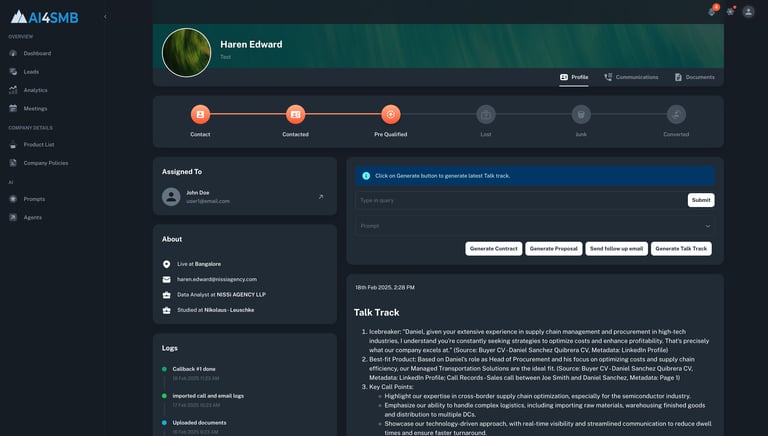The width and height of the screenshot is (768, 436).
Task: Click the Leads icon in sidebar
Action: click(x=13, y=72)
